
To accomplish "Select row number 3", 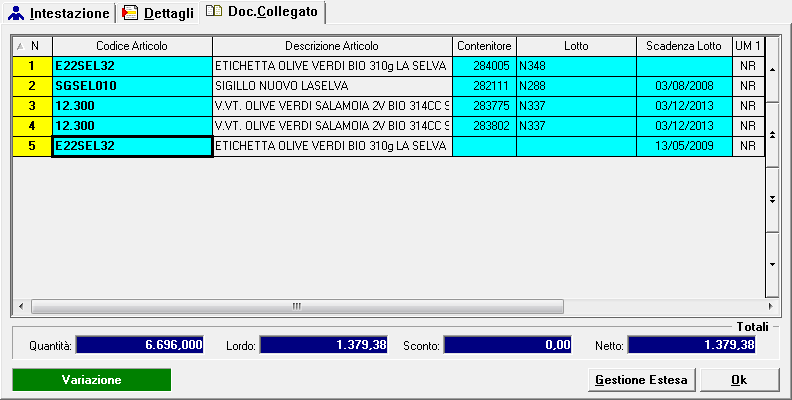I will point(32,106).
